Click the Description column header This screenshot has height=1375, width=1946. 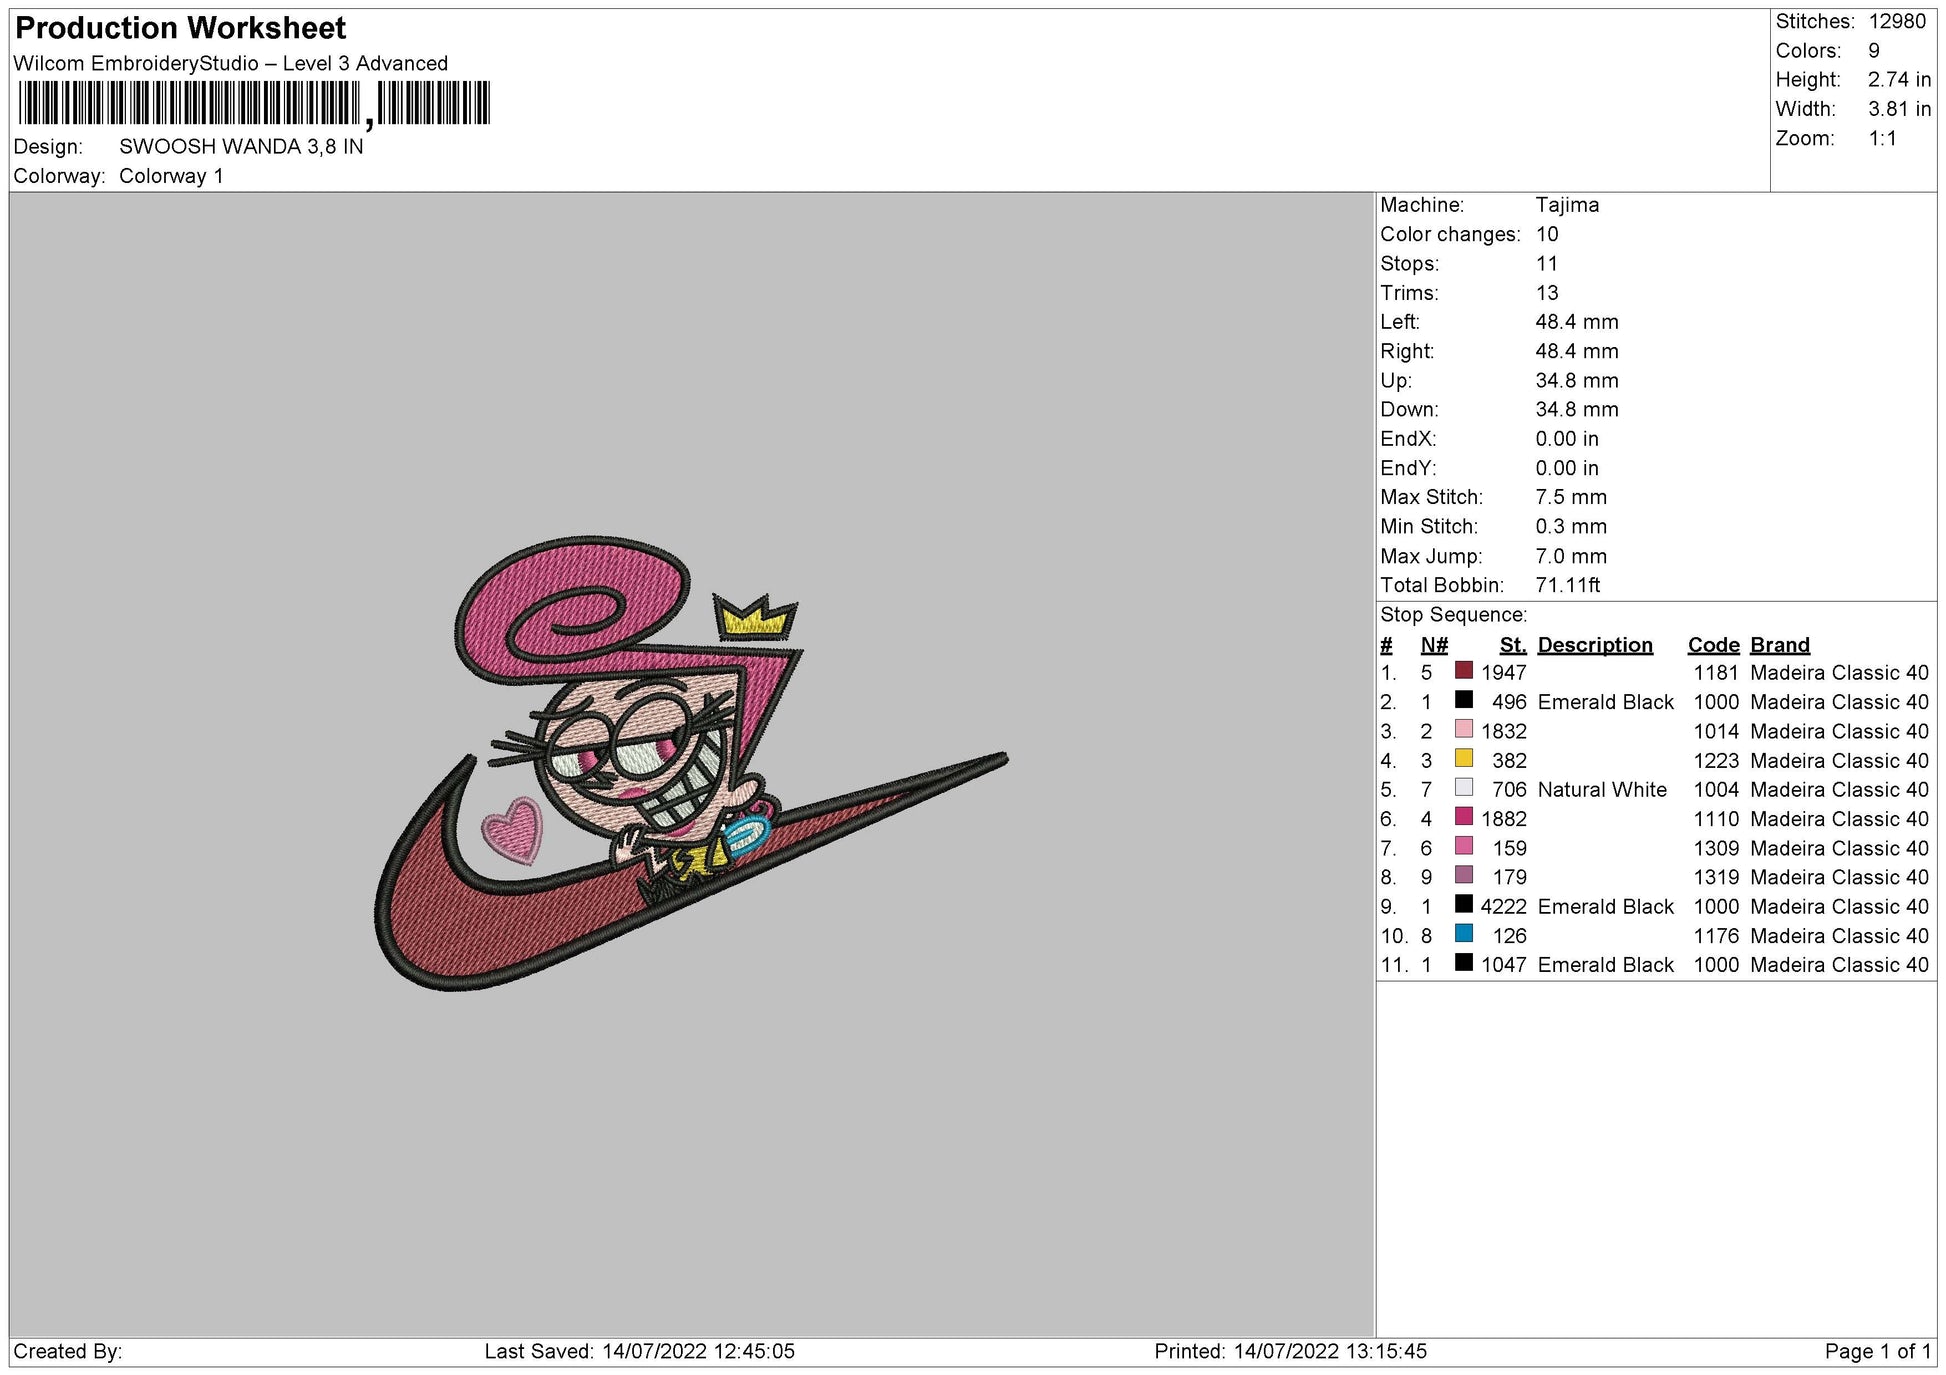coord(1594,645)
